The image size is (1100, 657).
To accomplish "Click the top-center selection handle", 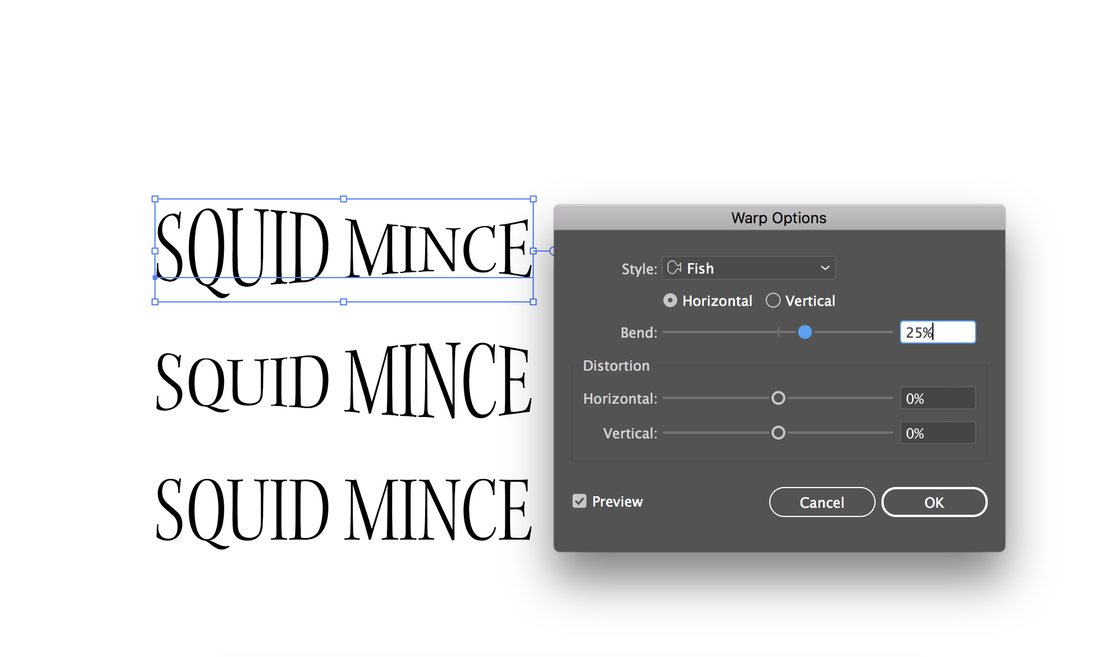I will point(343,199).
